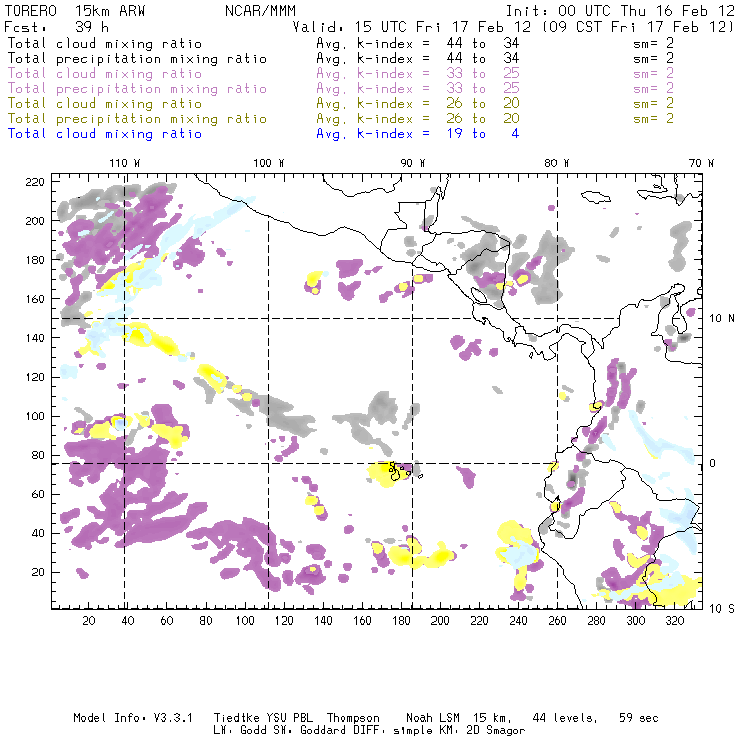This screenshot has width=740, height=740.
Task: Click the '220' tick on the vertical axis
Action: [x=35, y=182]
